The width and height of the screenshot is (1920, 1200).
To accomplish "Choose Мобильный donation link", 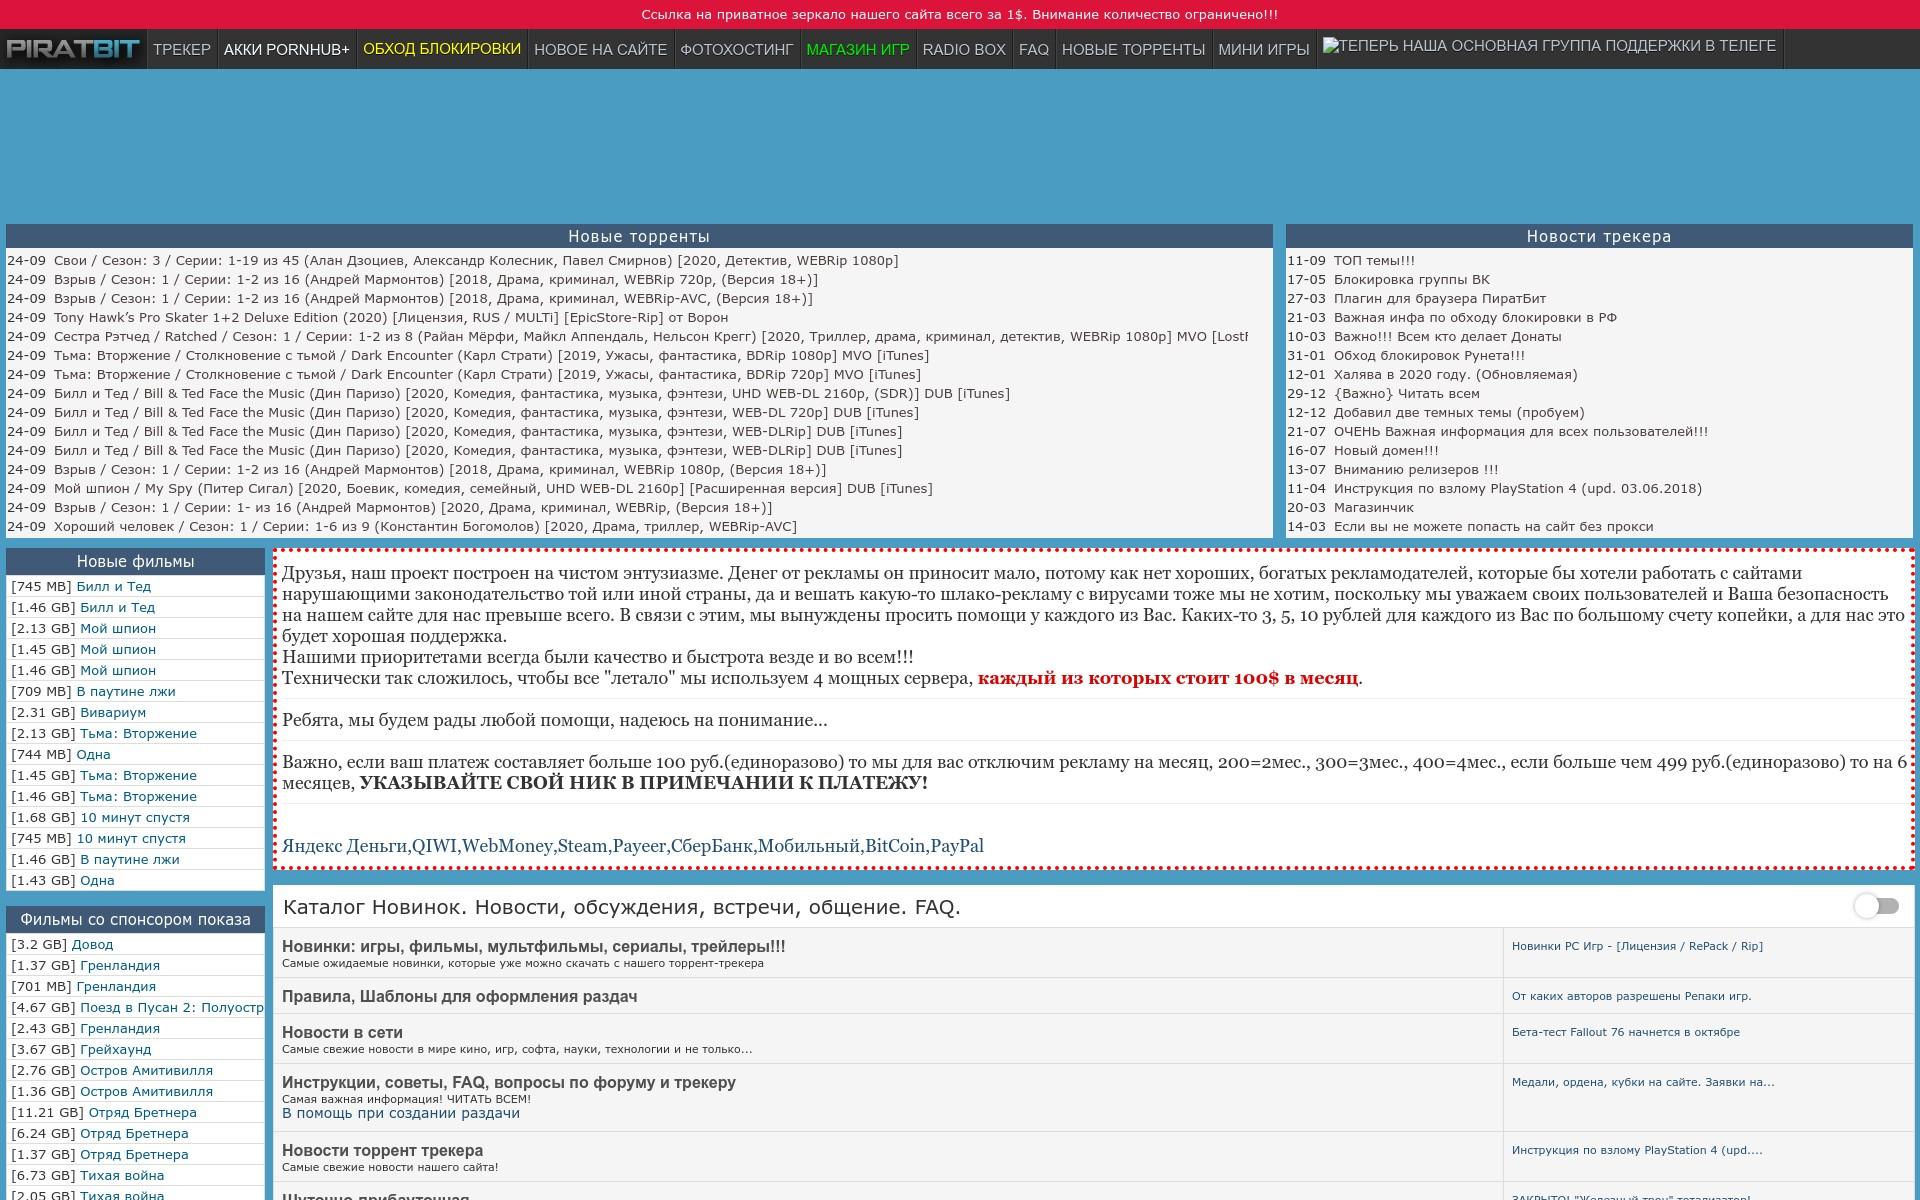I will (x=809, y=846).
